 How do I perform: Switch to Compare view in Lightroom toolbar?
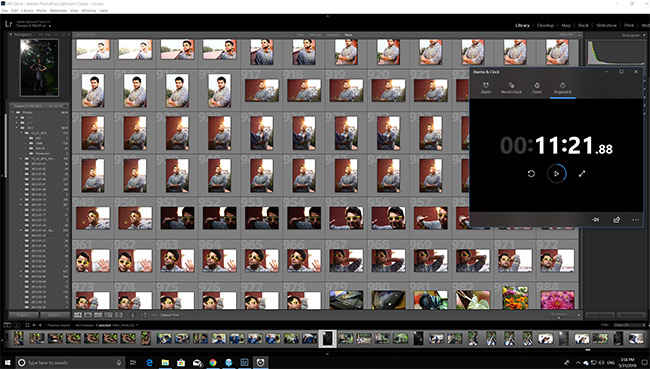click(x=98, y=315)
